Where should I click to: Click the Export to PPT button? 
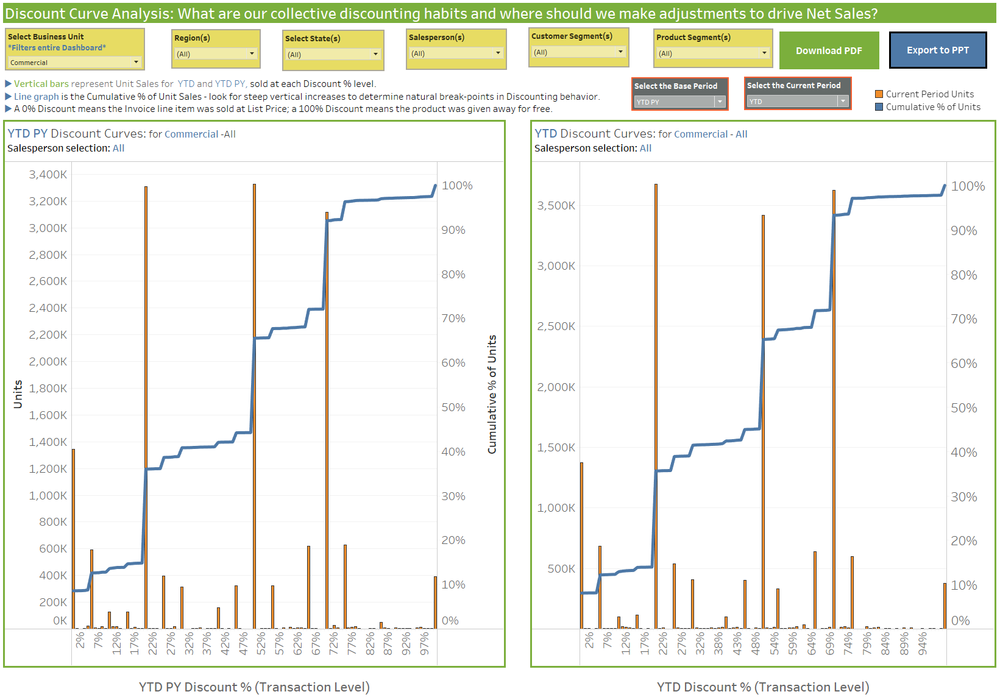(x=937, y=52)
